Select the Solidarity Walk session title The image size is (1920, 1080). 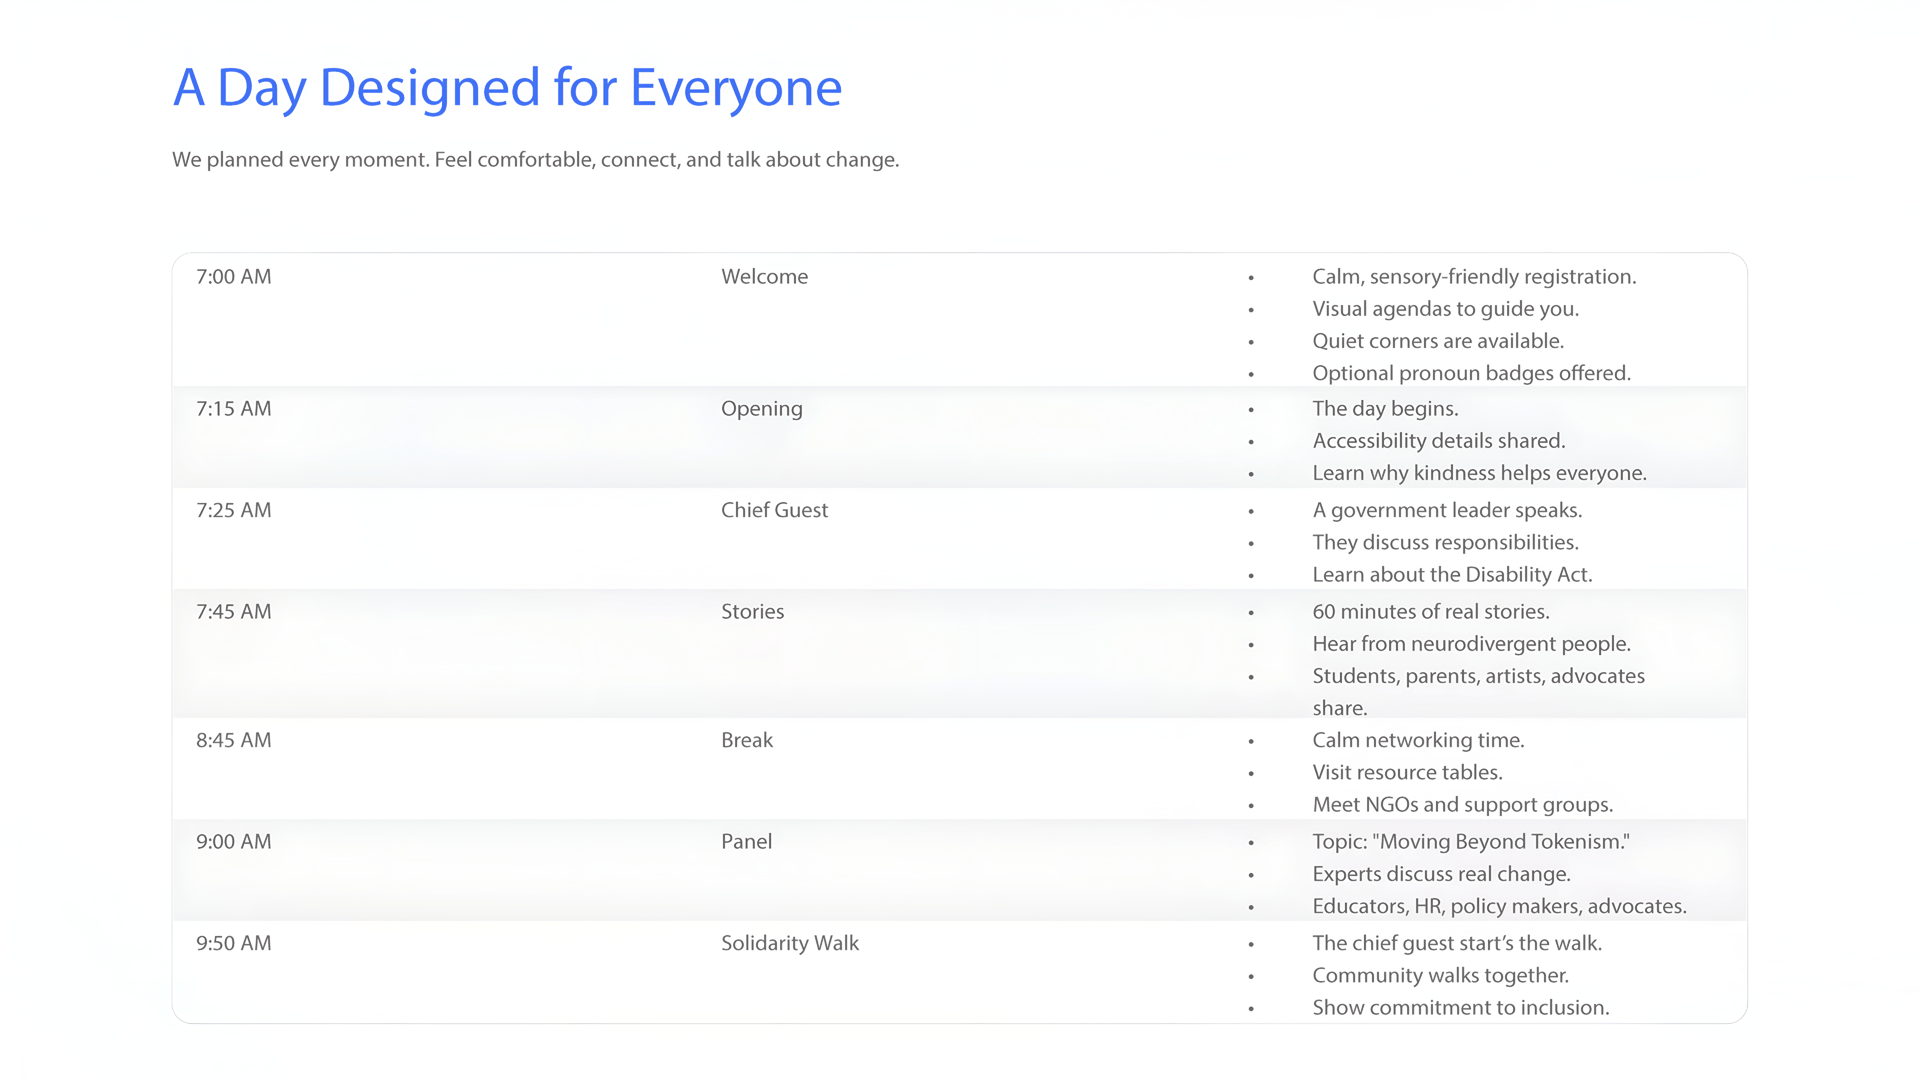[789, 944]
